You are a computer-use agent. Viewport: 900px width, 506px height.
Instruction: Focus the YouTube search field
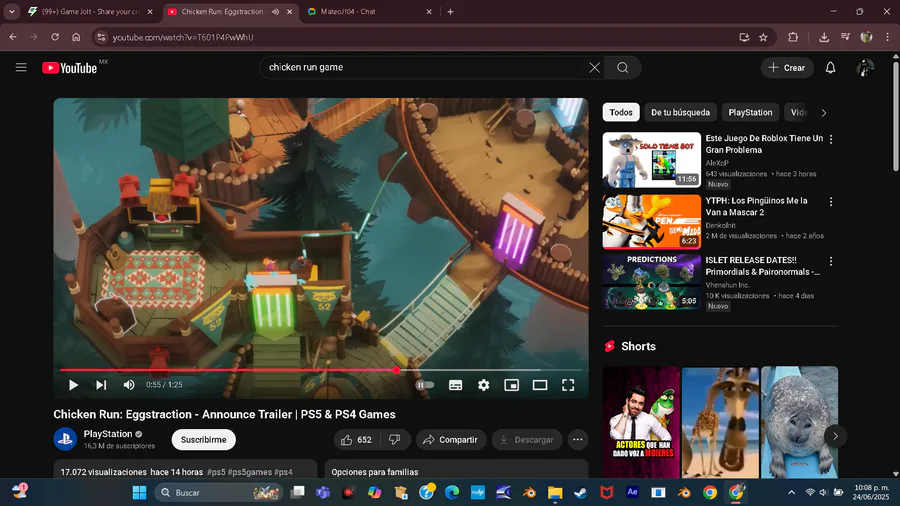click(425, 68)
